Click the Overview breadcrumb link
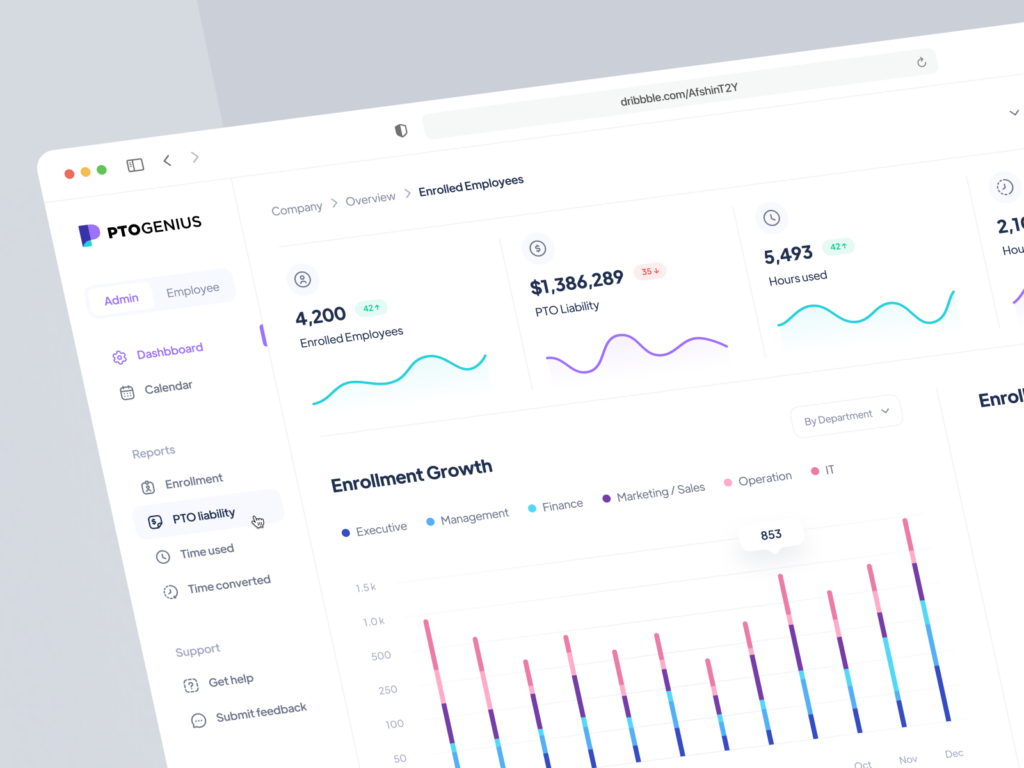 pyautogui.click(x=371, y=198)
